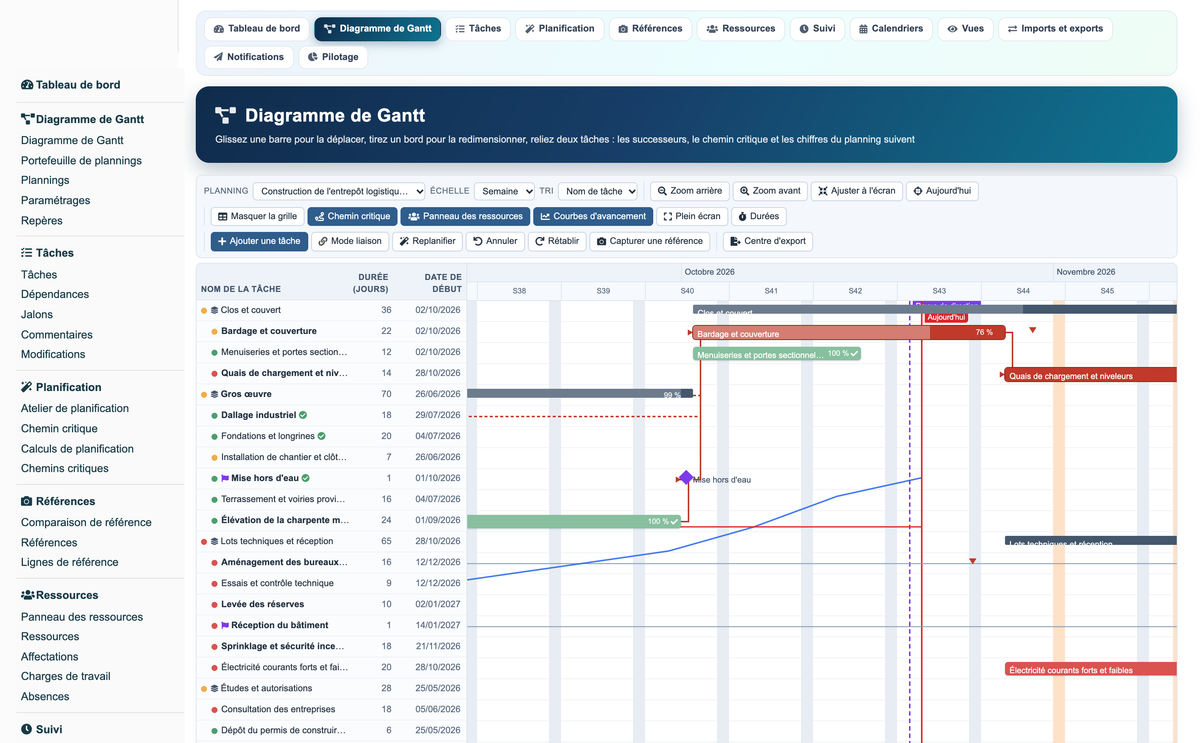
Task: Change the Échelle dropdown from Semaine
Action: (504, 191)
